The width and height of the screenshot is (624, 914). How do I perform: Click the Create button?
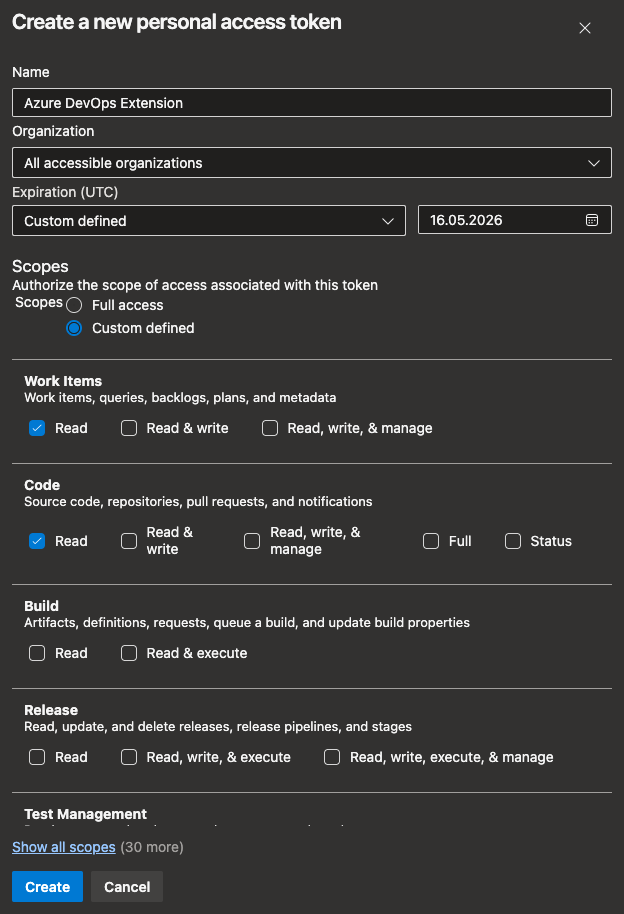(x=47, y=887)
